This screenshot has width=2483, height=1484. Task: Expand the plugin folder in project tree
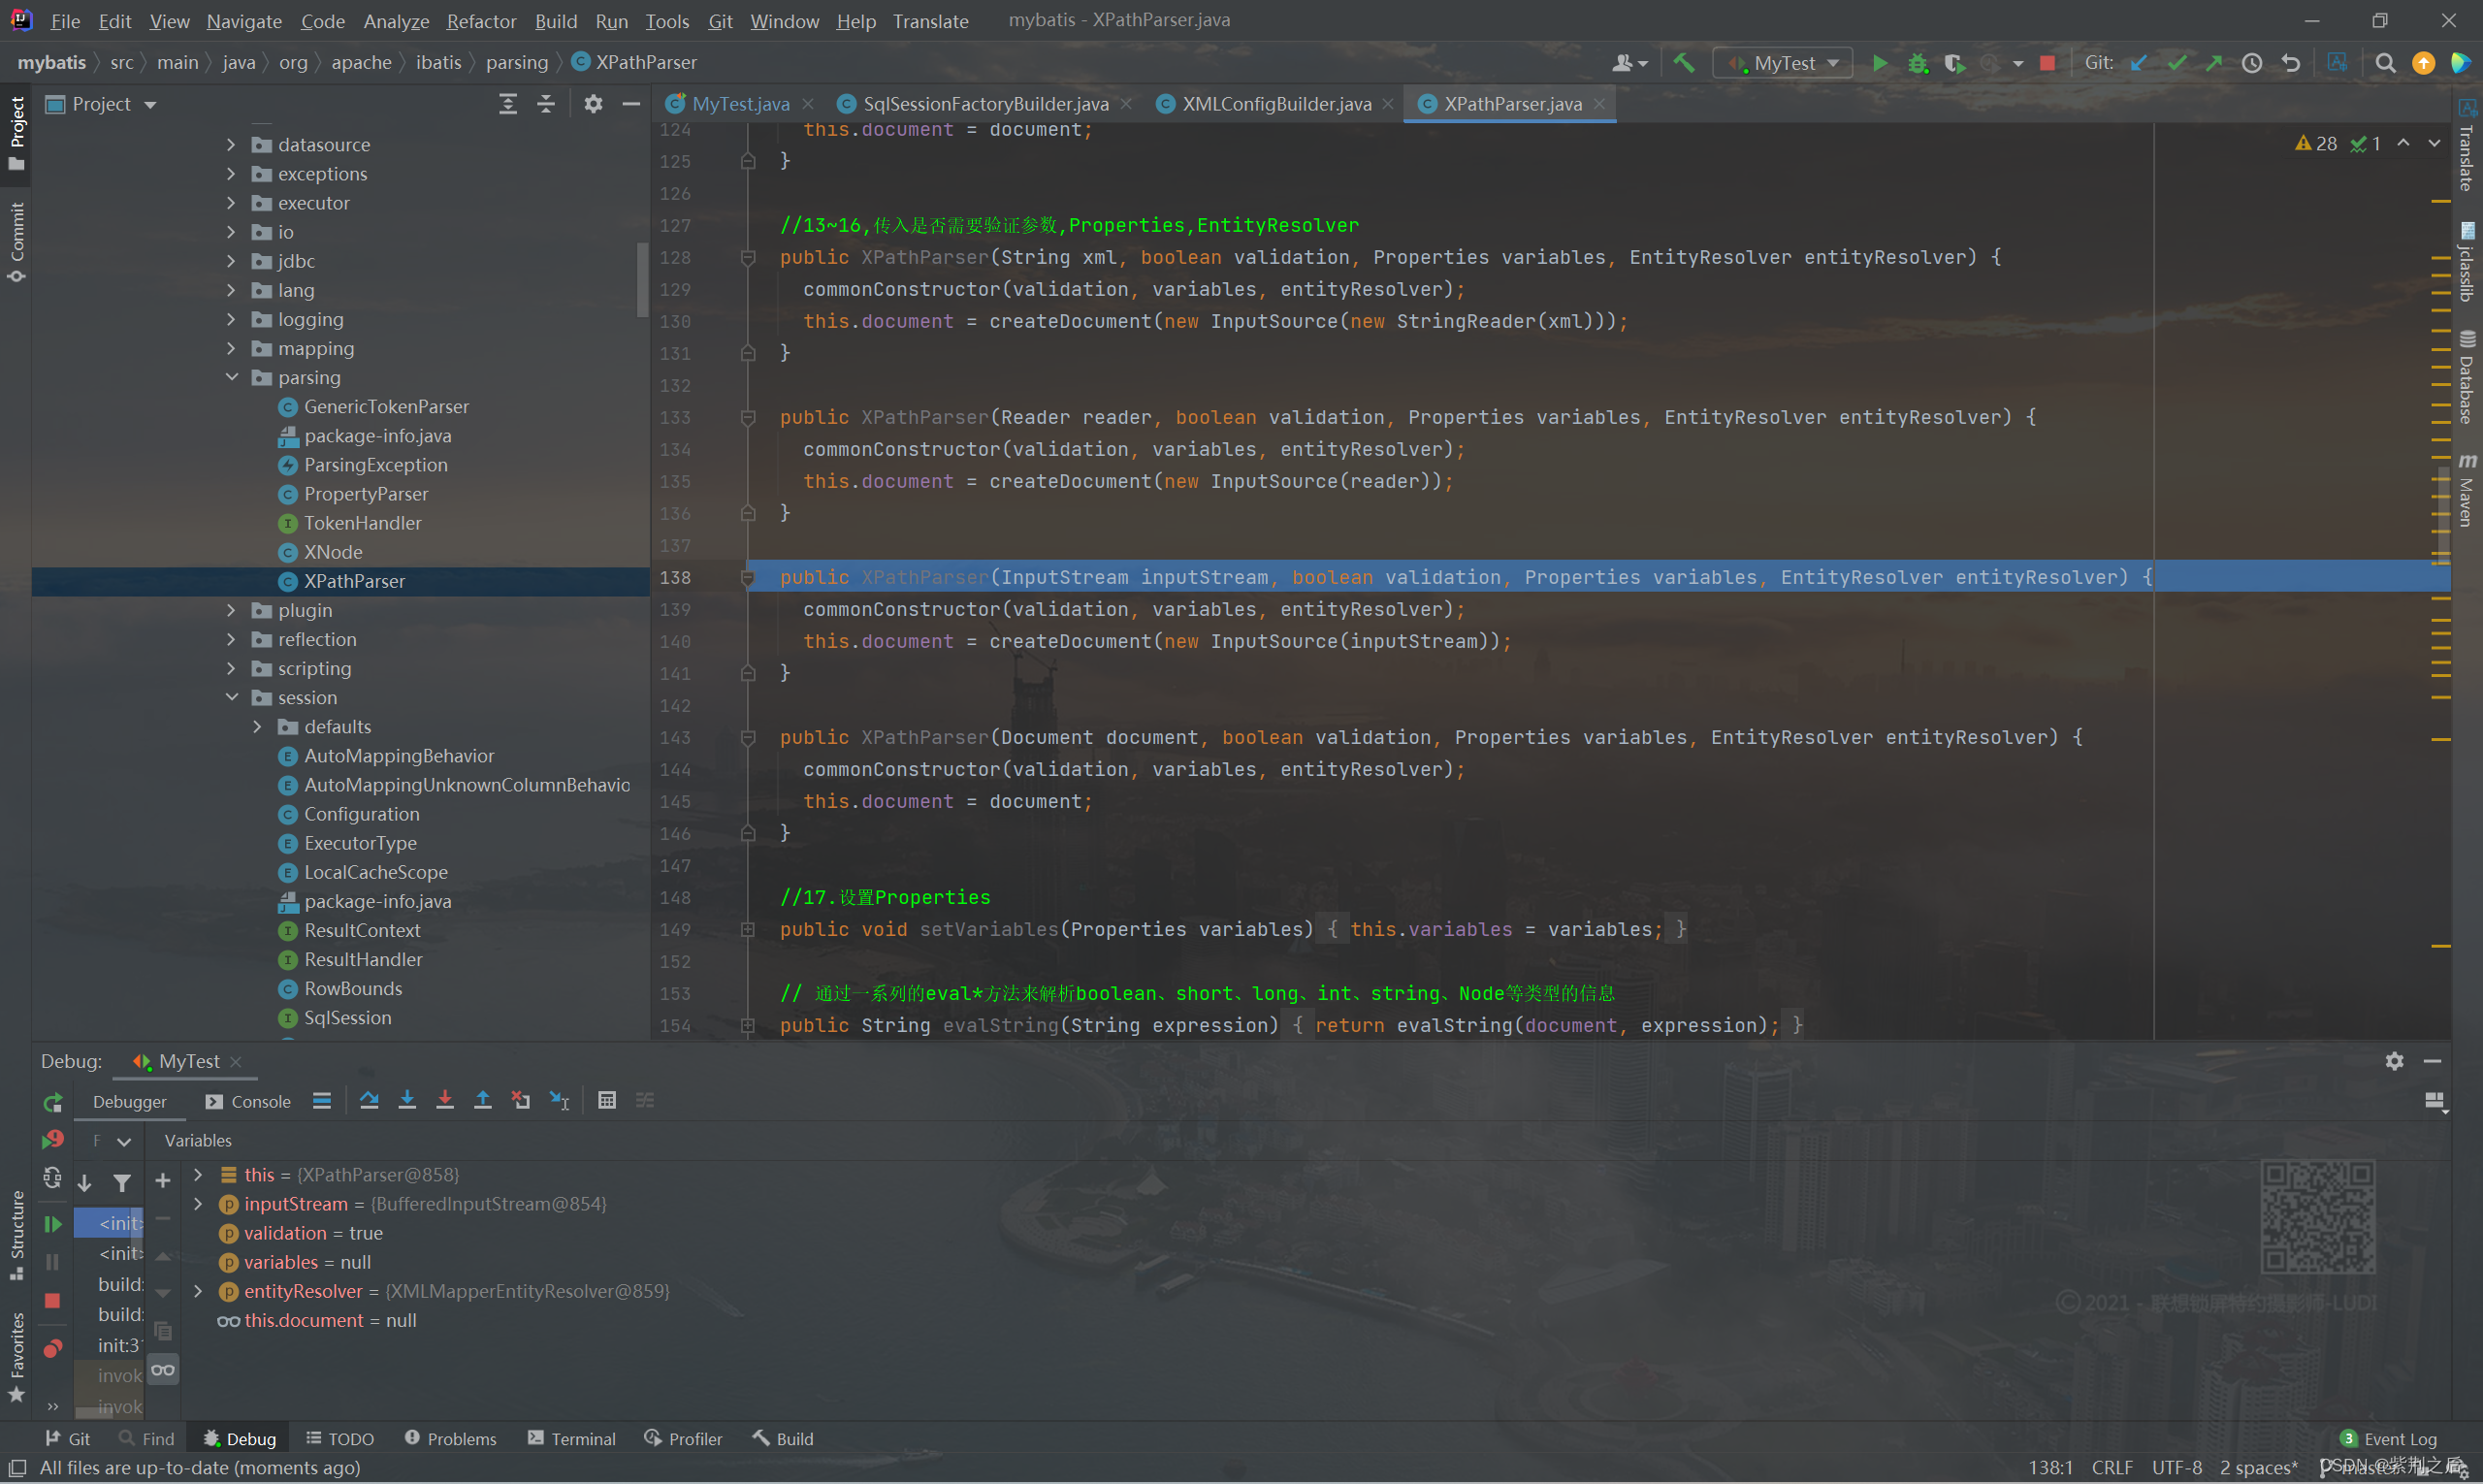231,610
